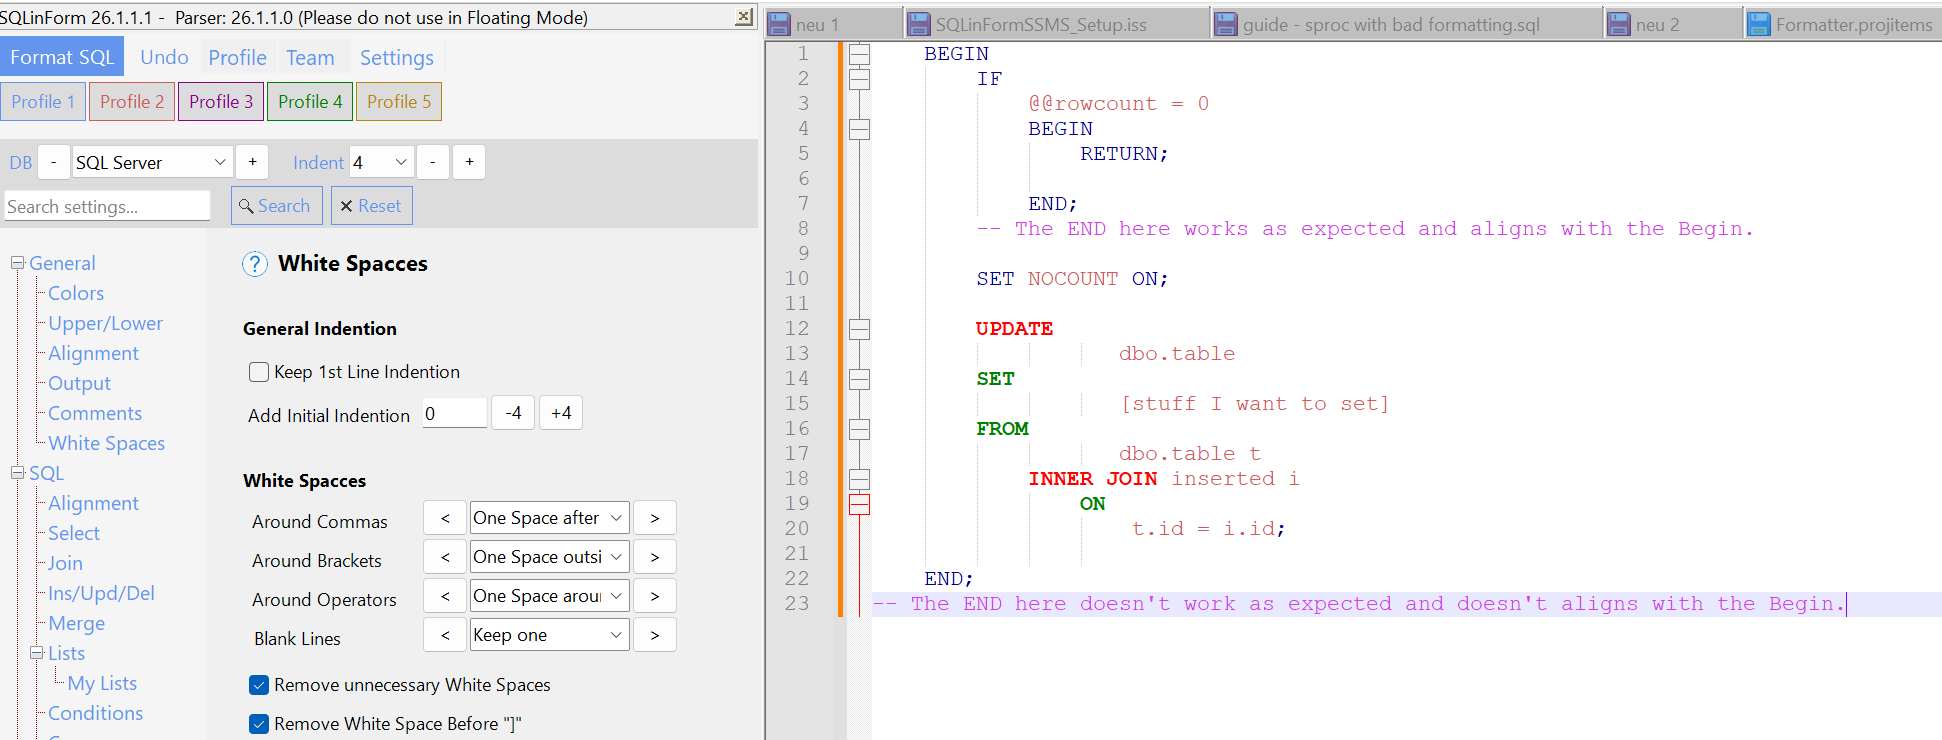
Task: Enable Keep 1st Line Indention checkbox
Action: pyautogui.click(x=259, y=372)
